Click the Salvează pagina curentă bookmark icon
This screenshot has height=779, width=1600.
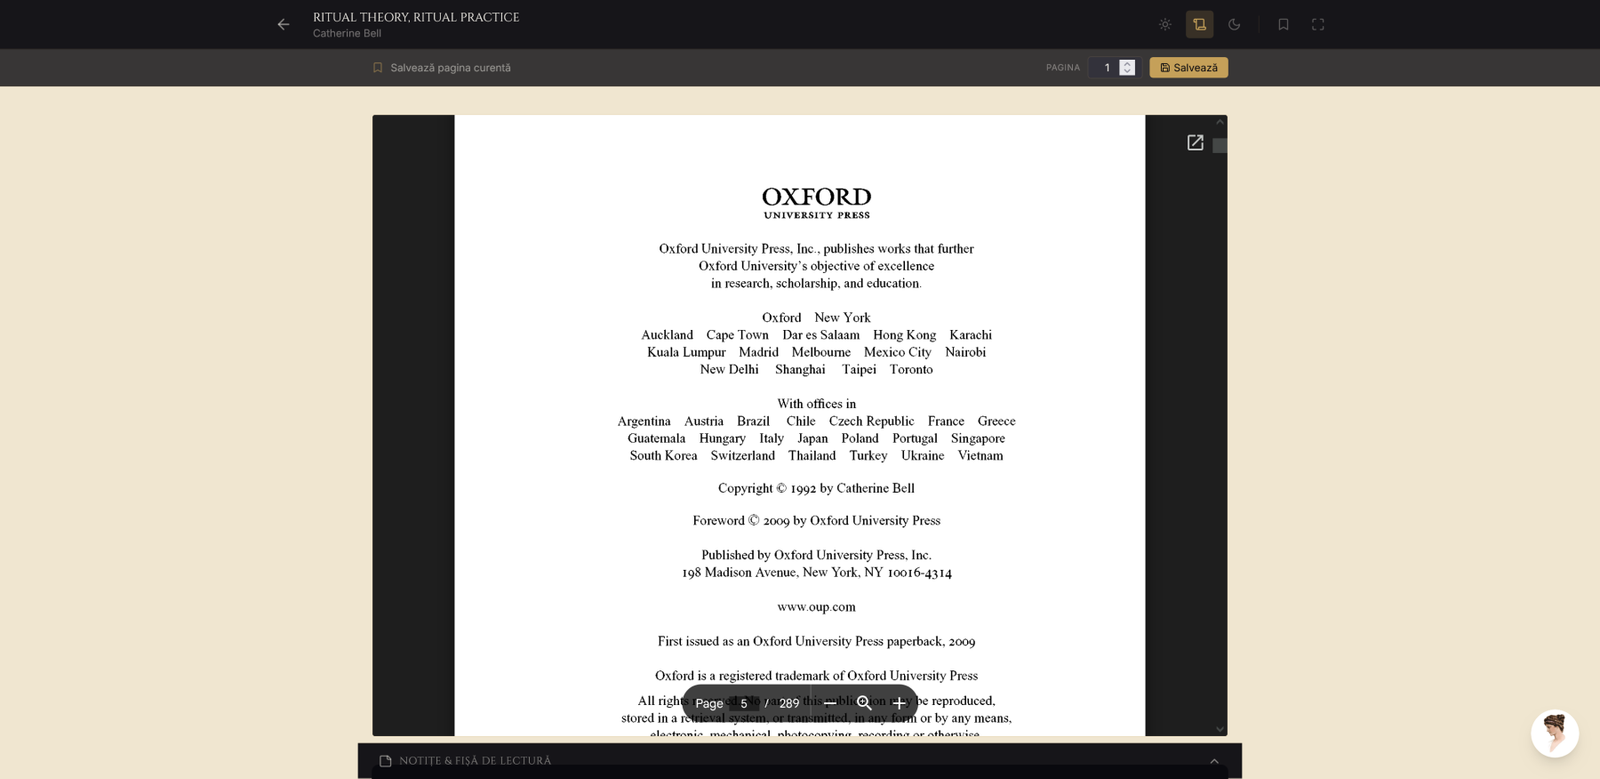coord(378,68)
